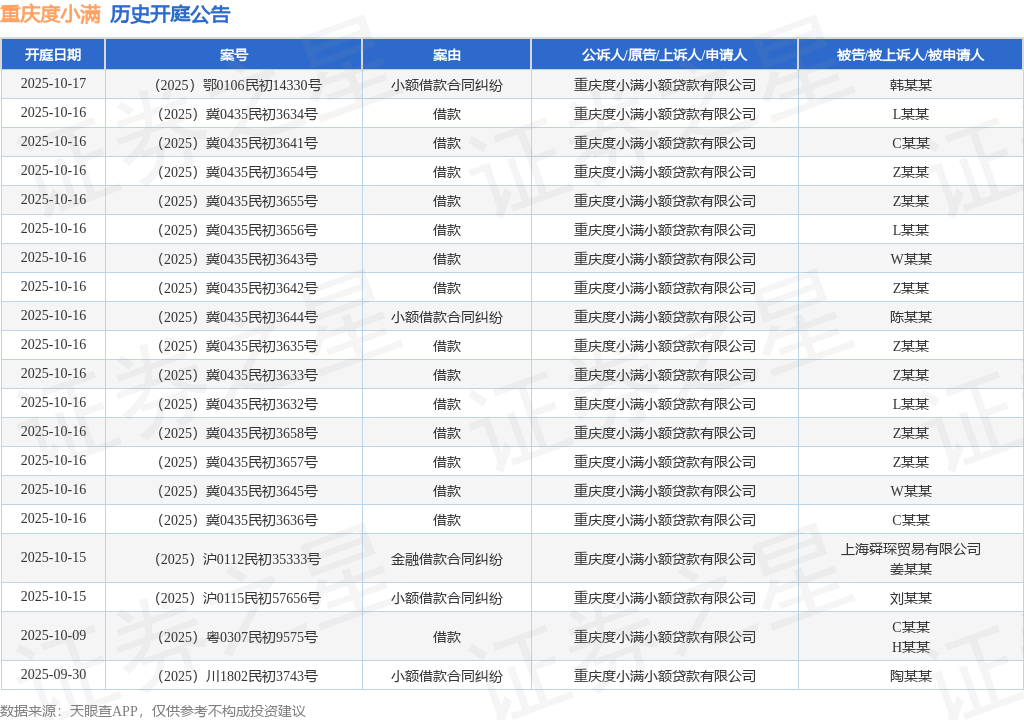
Task: Click 金融借款合同纠纷 case cause
Action: 447,559
